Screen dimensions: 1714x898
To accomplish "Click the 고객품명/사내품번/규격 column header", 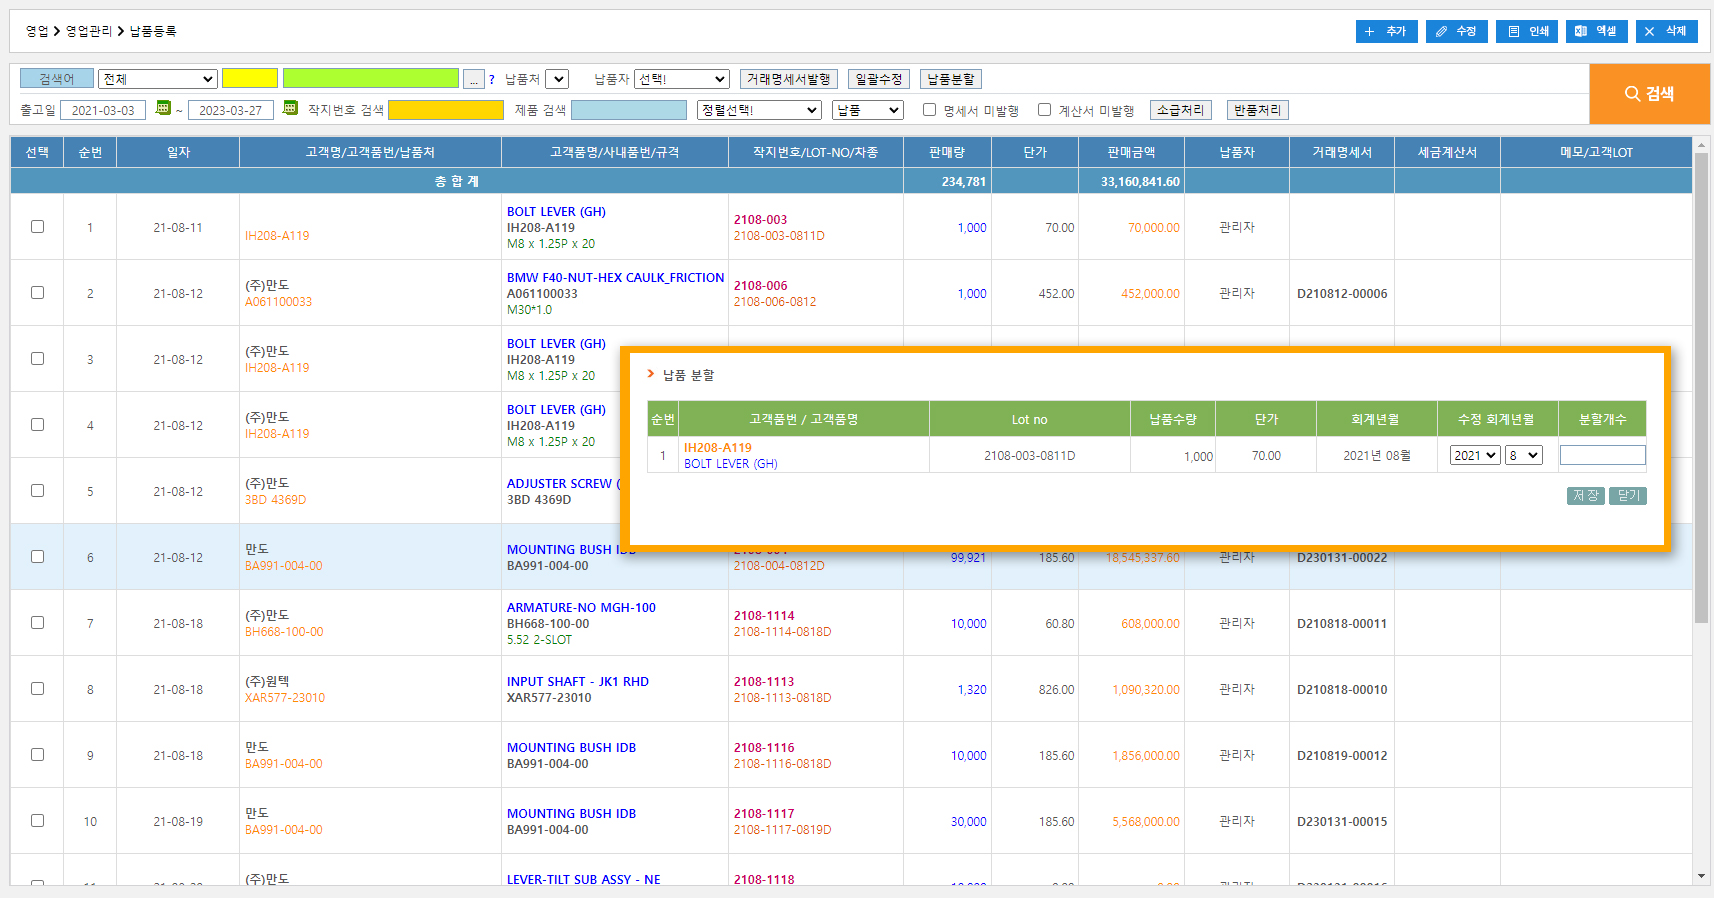I will pyautogui.click(x=614, y=152).
